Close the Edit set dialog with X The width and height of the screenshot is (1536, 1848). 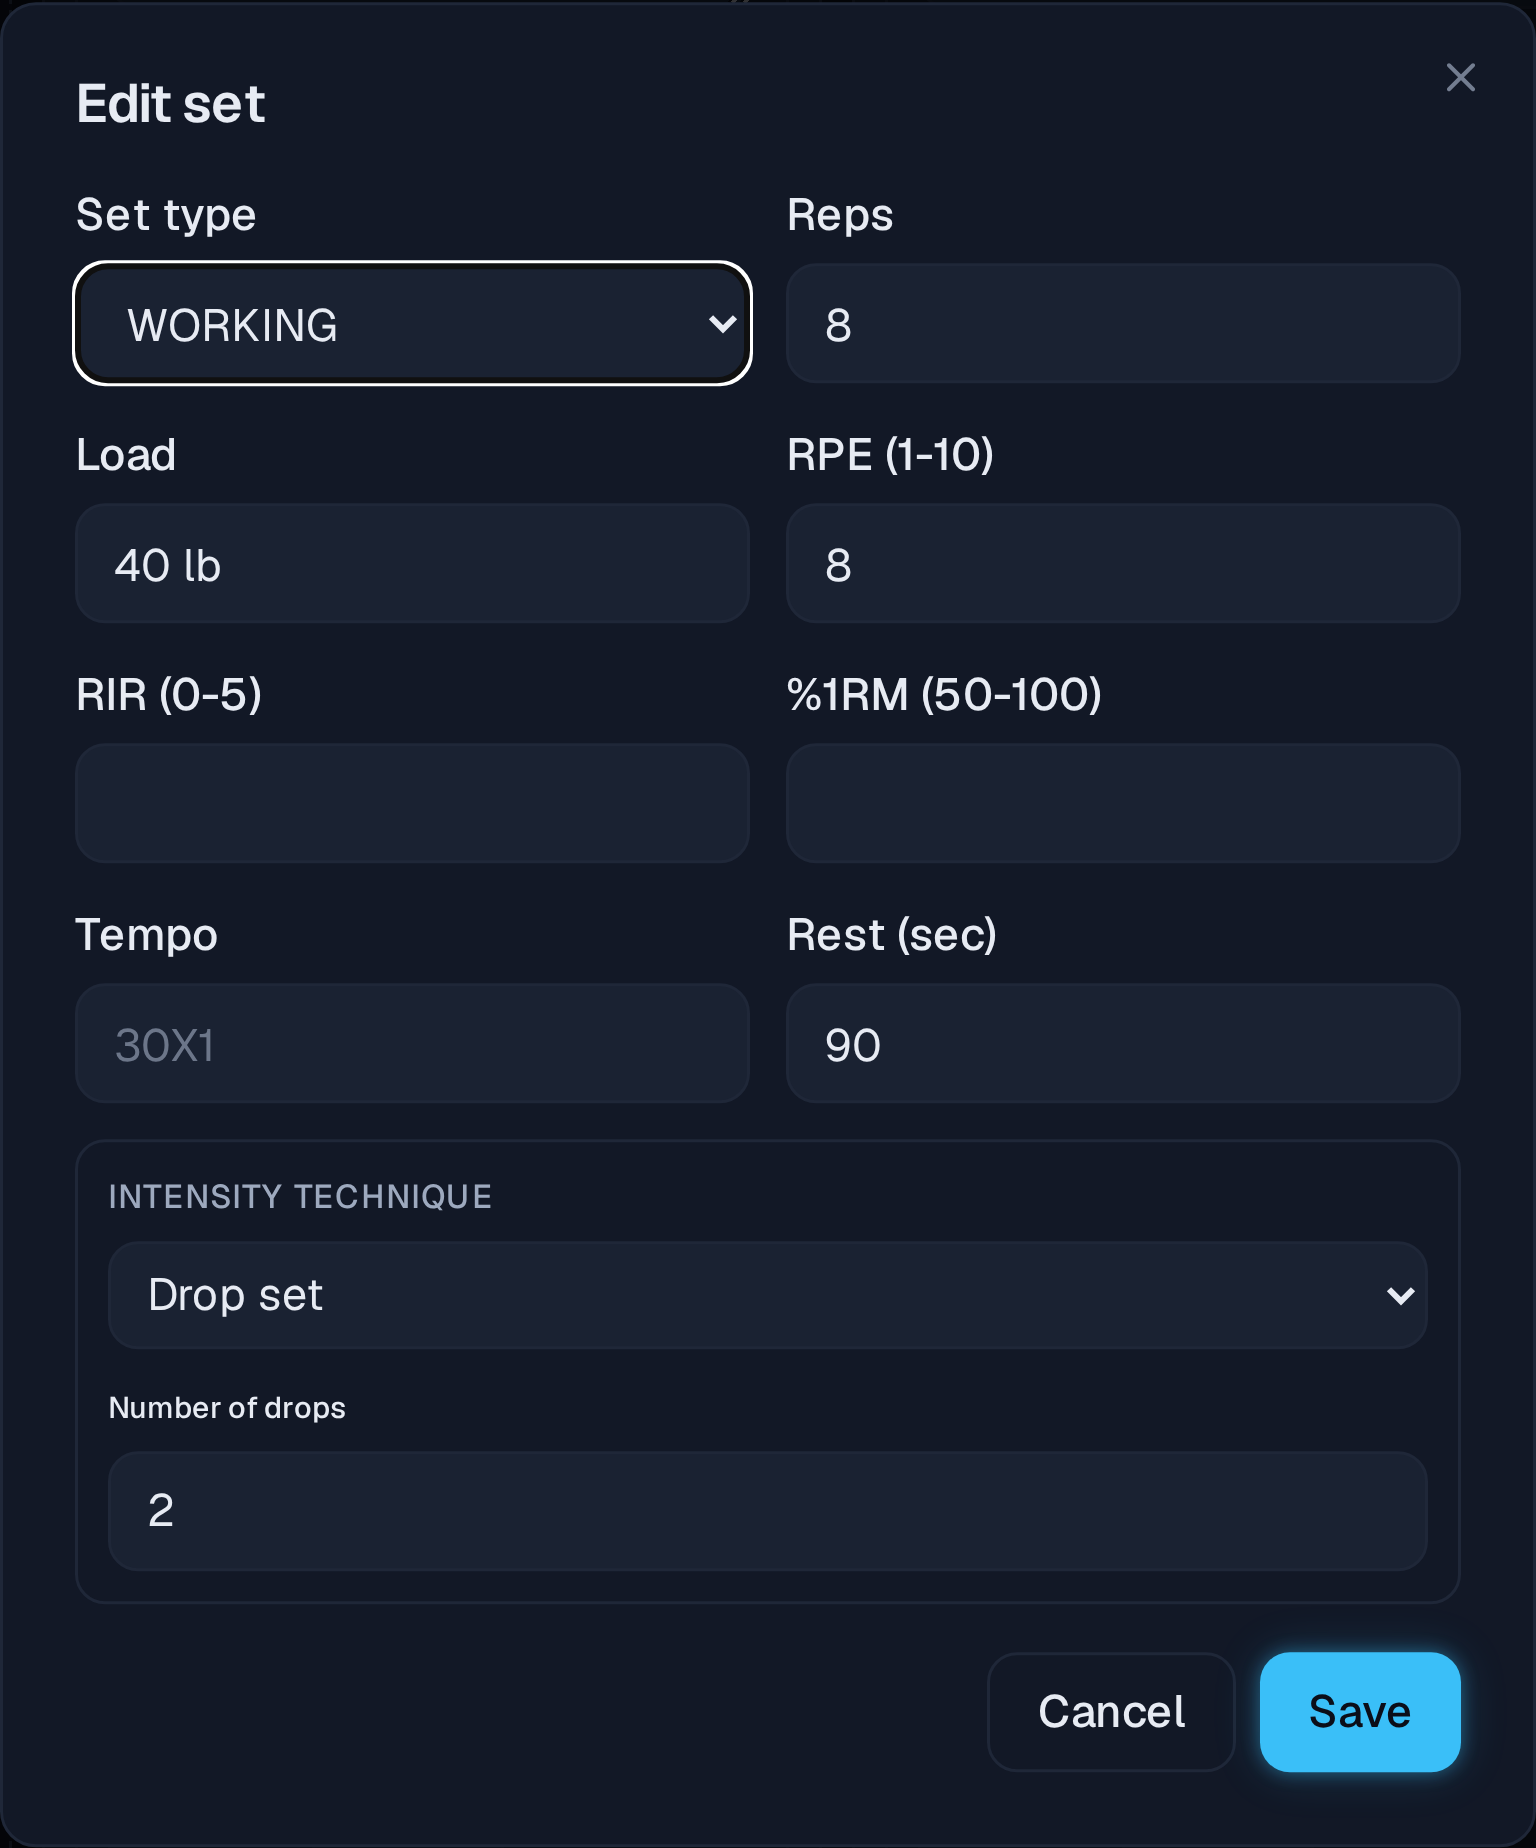pos(1460,78)
